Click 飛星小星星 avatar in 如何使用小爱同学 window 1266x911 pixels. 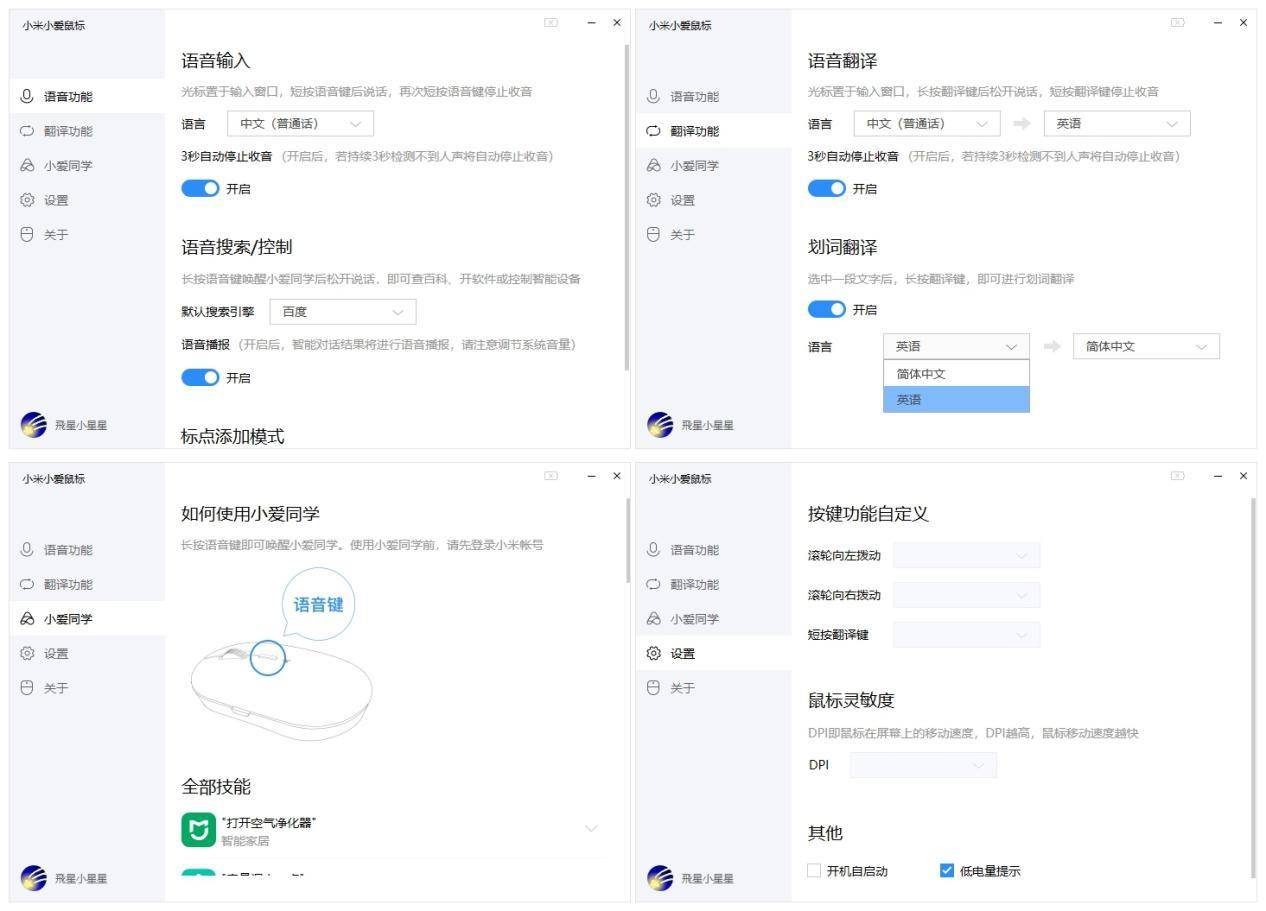(x=33, y=878)
